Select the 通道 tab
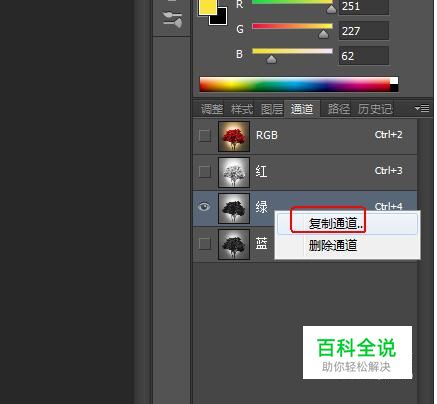The width and height of the screenshot is (437, 404). coord(302,109)
